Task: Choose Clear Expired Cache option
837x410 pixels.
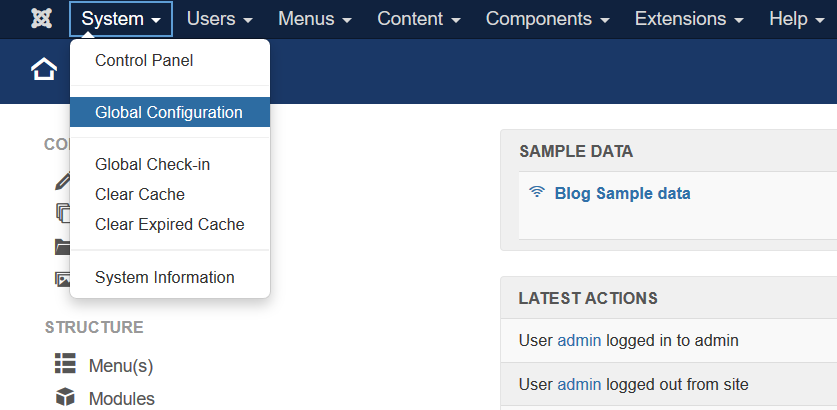Action: coord(169,225)
